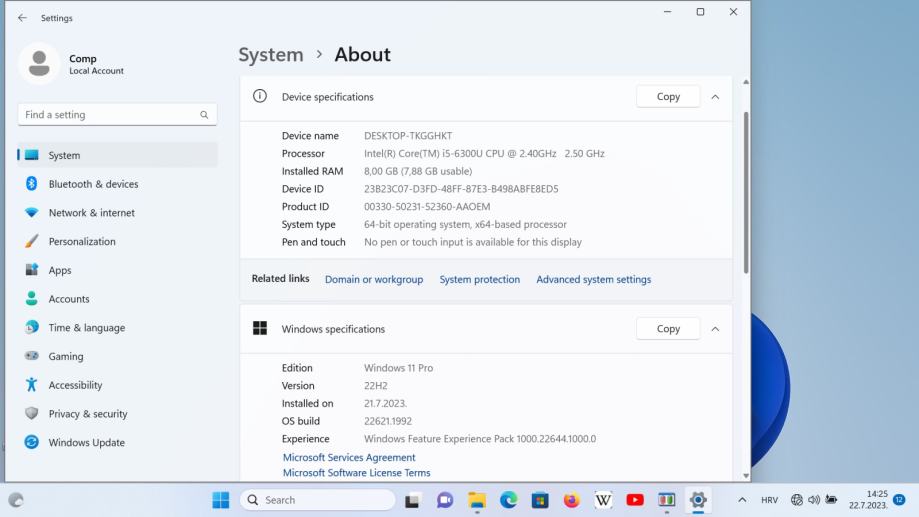Go to Time & language settings
The image size is (919, 517).
[x=86, y=328]
